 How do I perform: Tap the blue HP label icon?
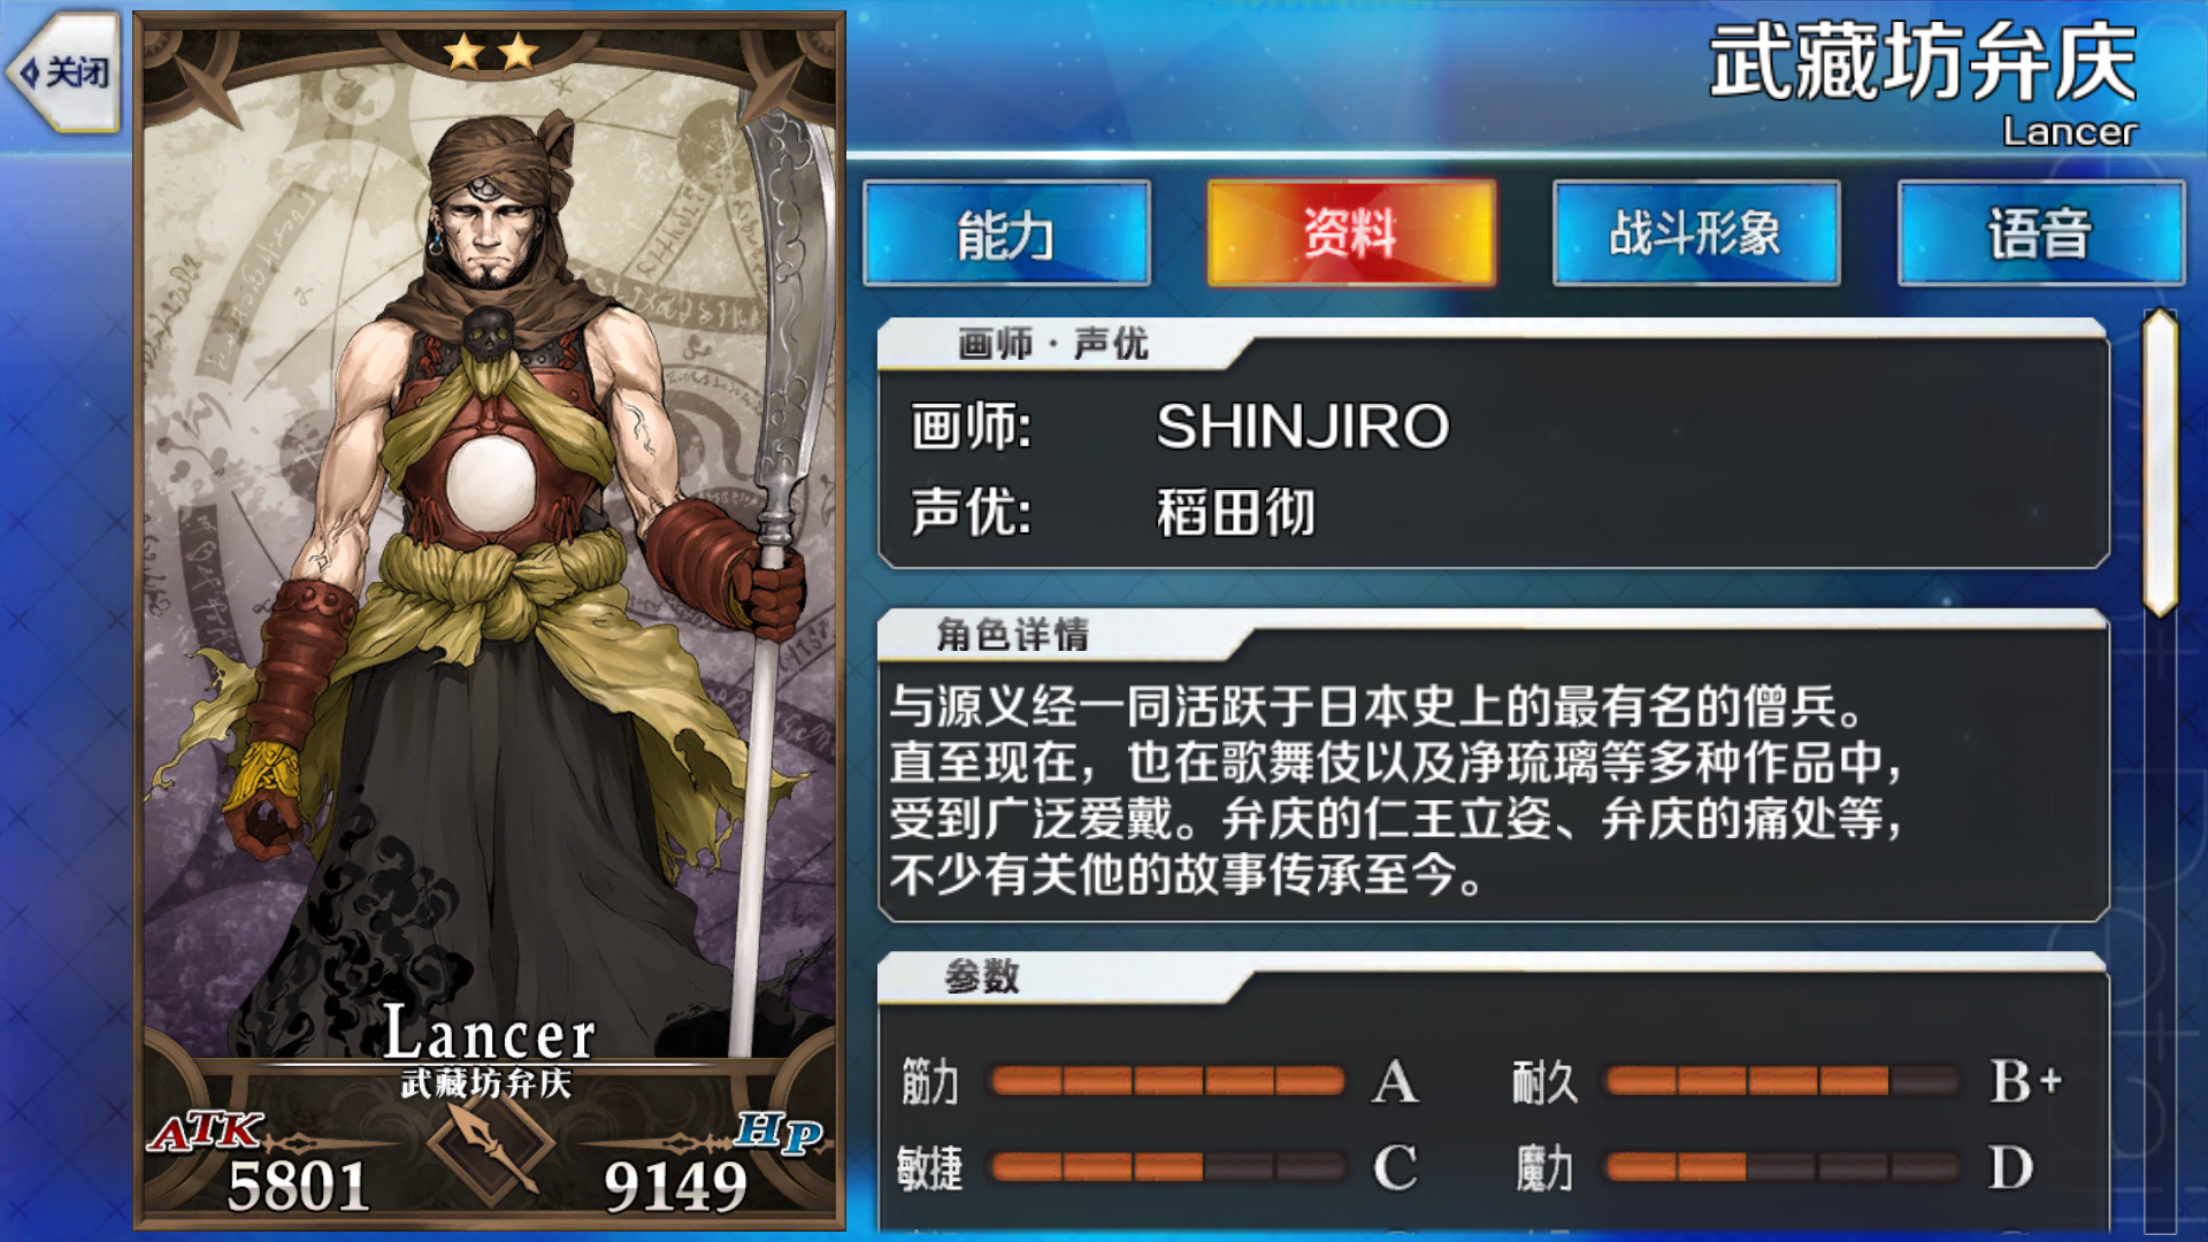point(779,1131)
